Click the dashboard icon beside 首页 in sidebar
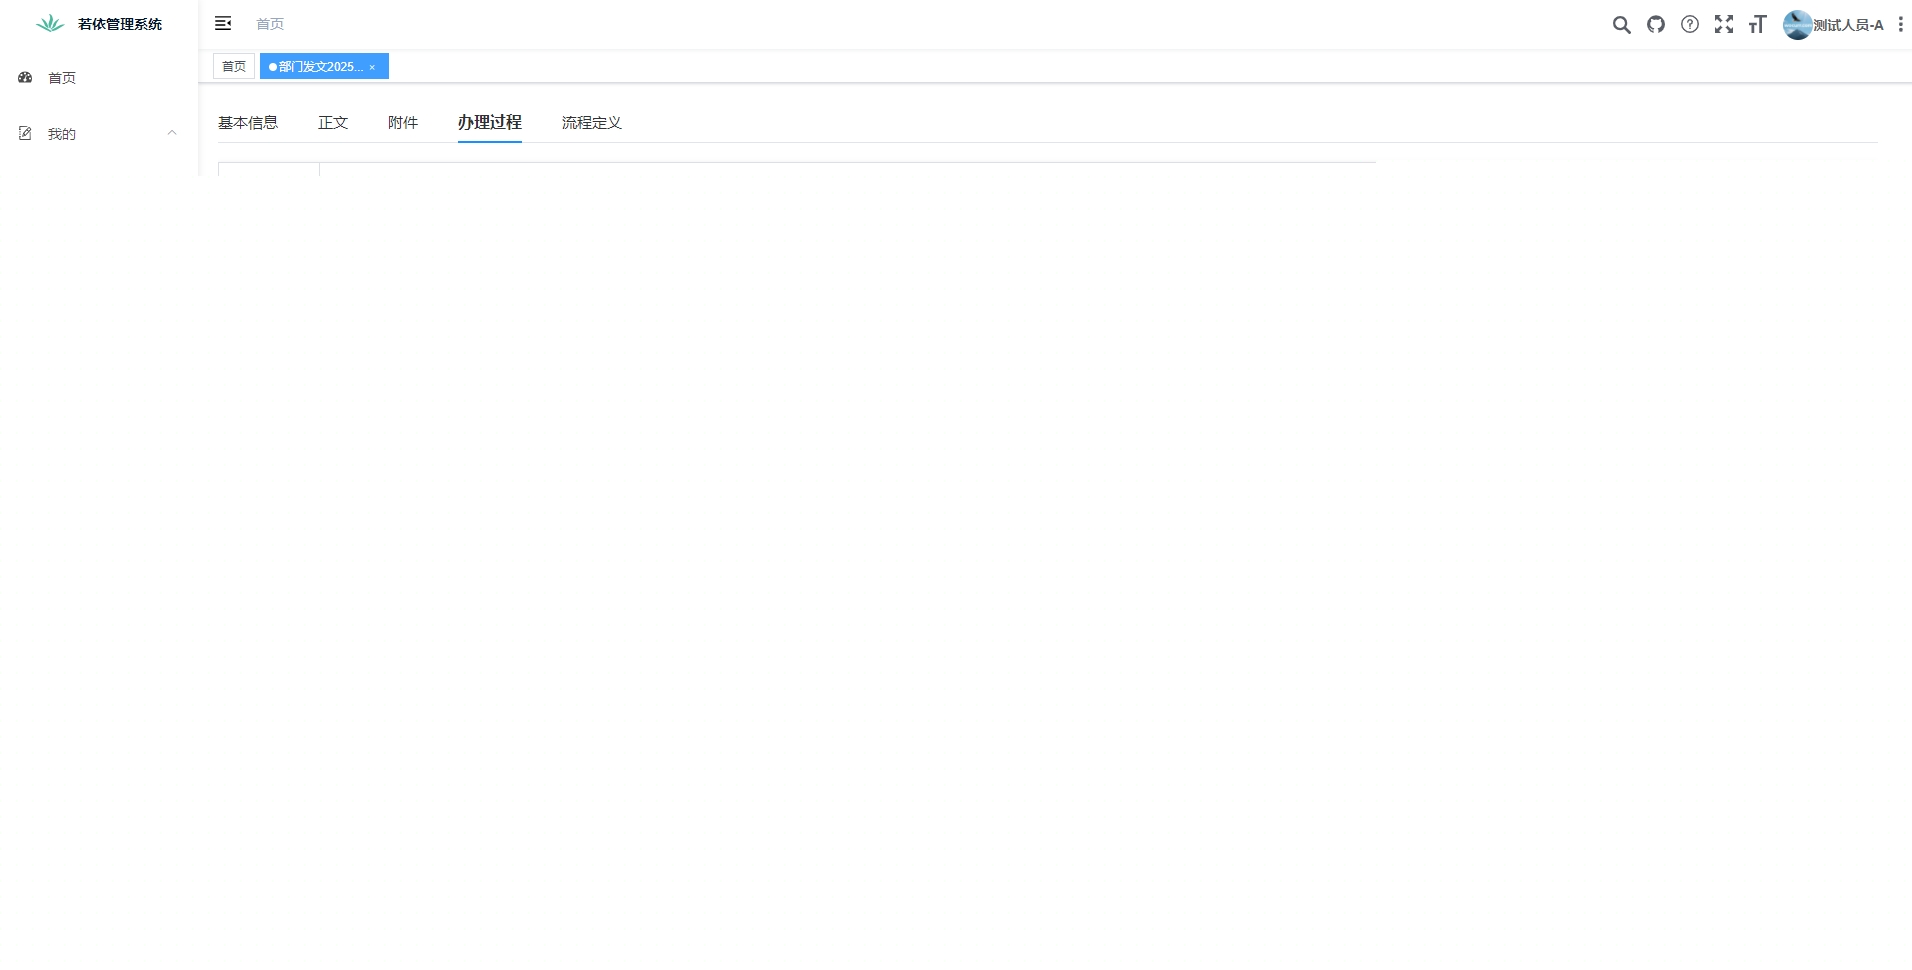 coord(24,77)
